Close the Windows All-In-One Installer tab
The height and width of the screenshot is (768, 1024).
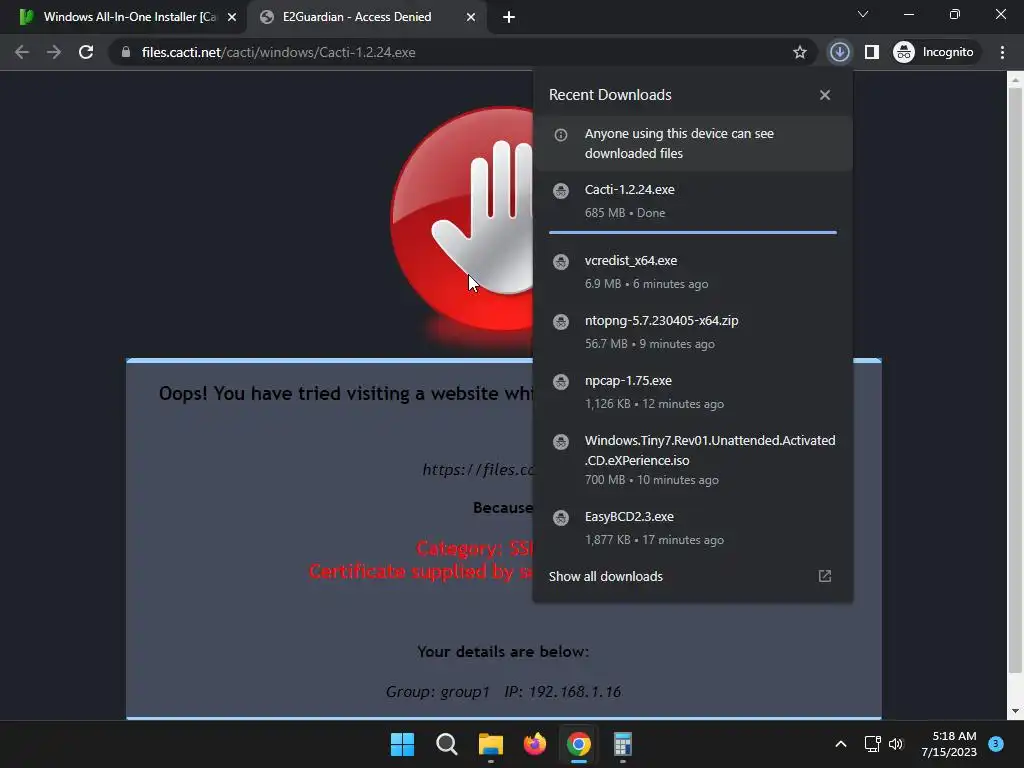(x=232, y=18)
